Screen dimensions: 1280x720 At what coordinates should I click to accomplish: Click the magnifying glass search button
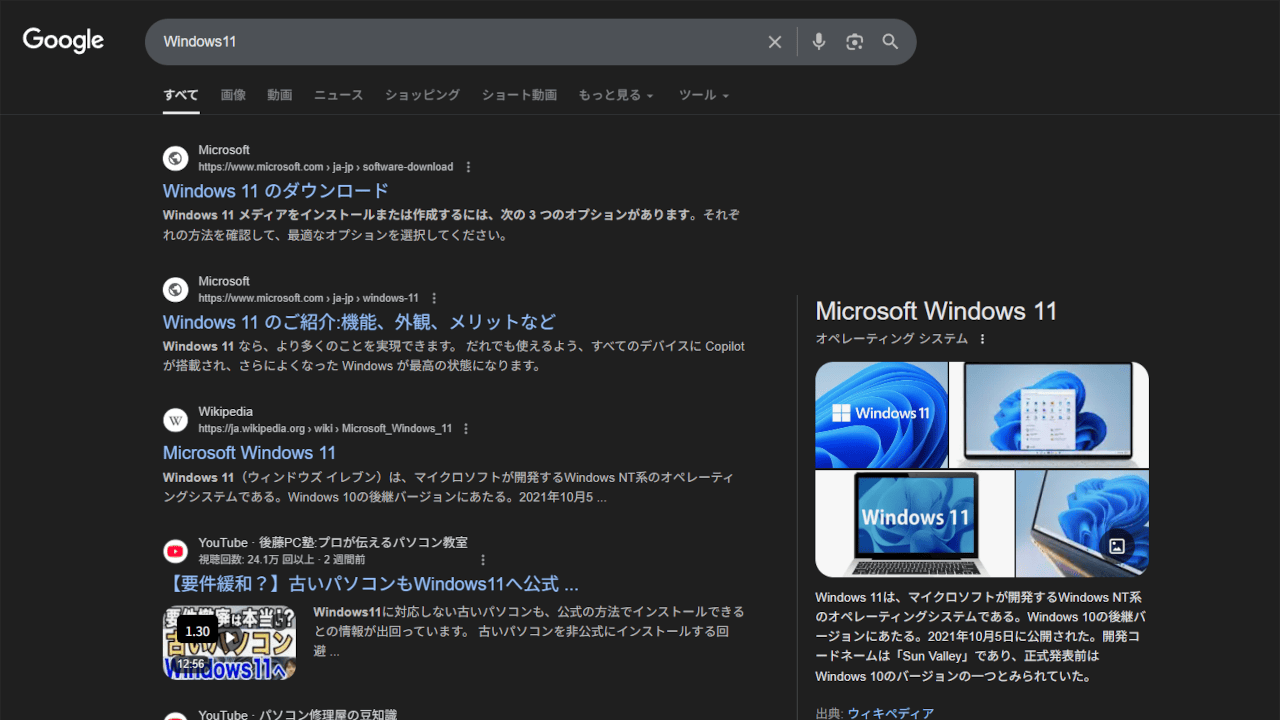click(x=890, y=42)
